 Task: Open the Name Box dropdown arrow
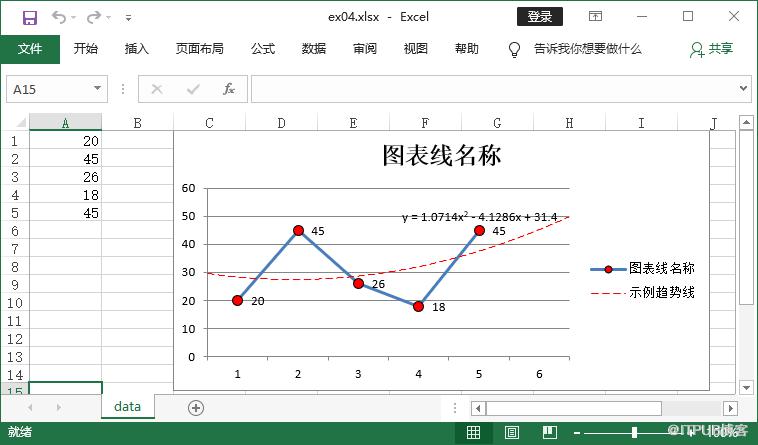pyautogui.click(x=97, y=88)
